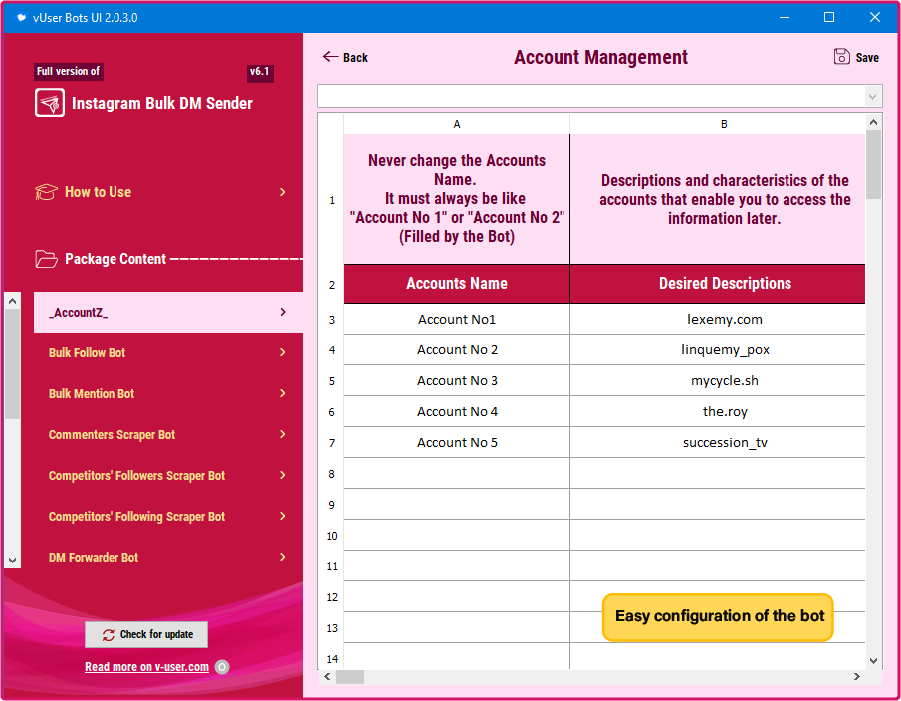This screenshot has height=701, width=901.
Task: Select the 'mycycle.sh' description cell
Action: tap(718, 381)
